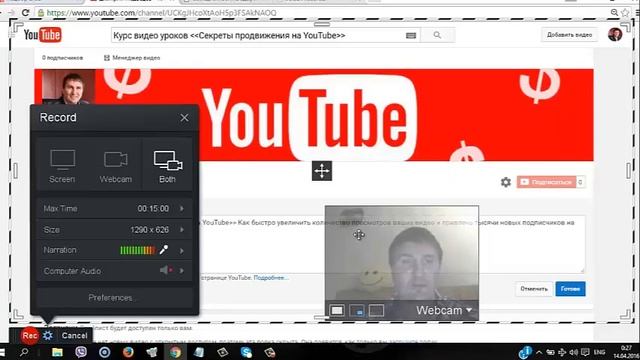This screenshot has width=640, height=360.
Task: Open File Explorer from taskbar
Action: point(58,352)
